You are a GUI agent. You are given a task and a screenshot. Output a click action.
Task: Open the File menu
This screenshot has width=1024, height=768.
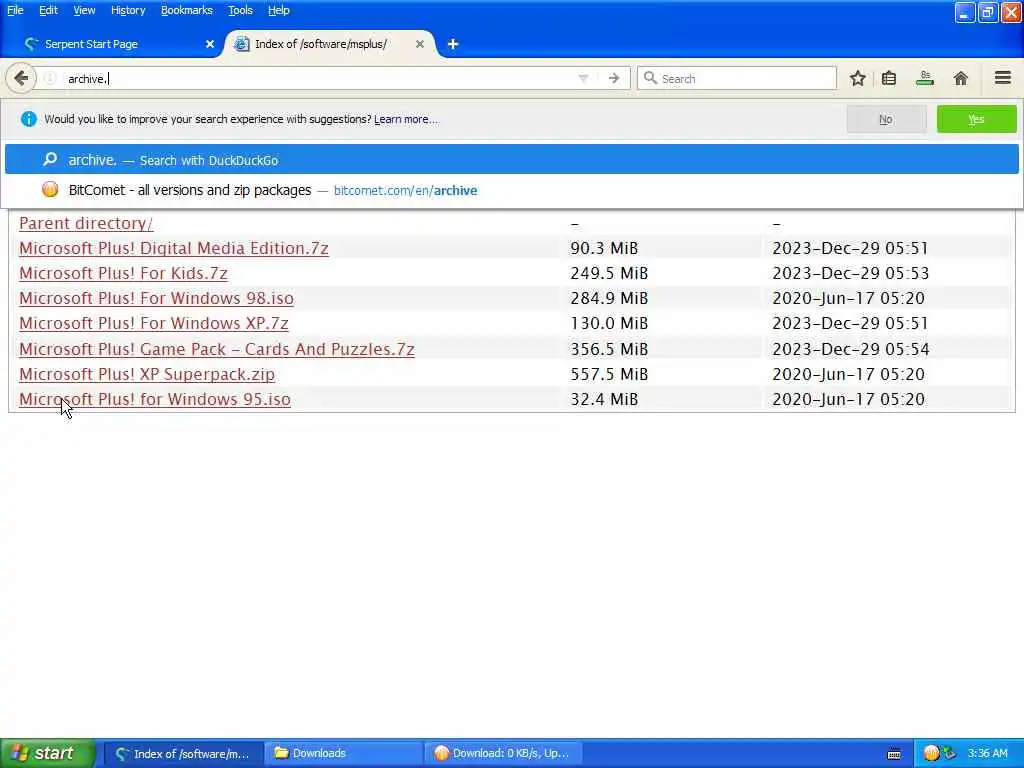[15, 10]
